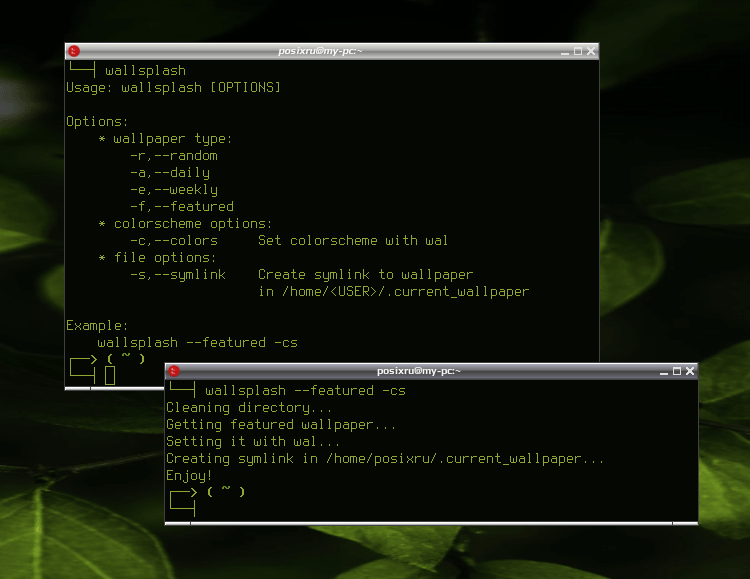Viewport: 750px width, 579px height.
Task: Maximize the upper terminal window
Action: (578, 51)
